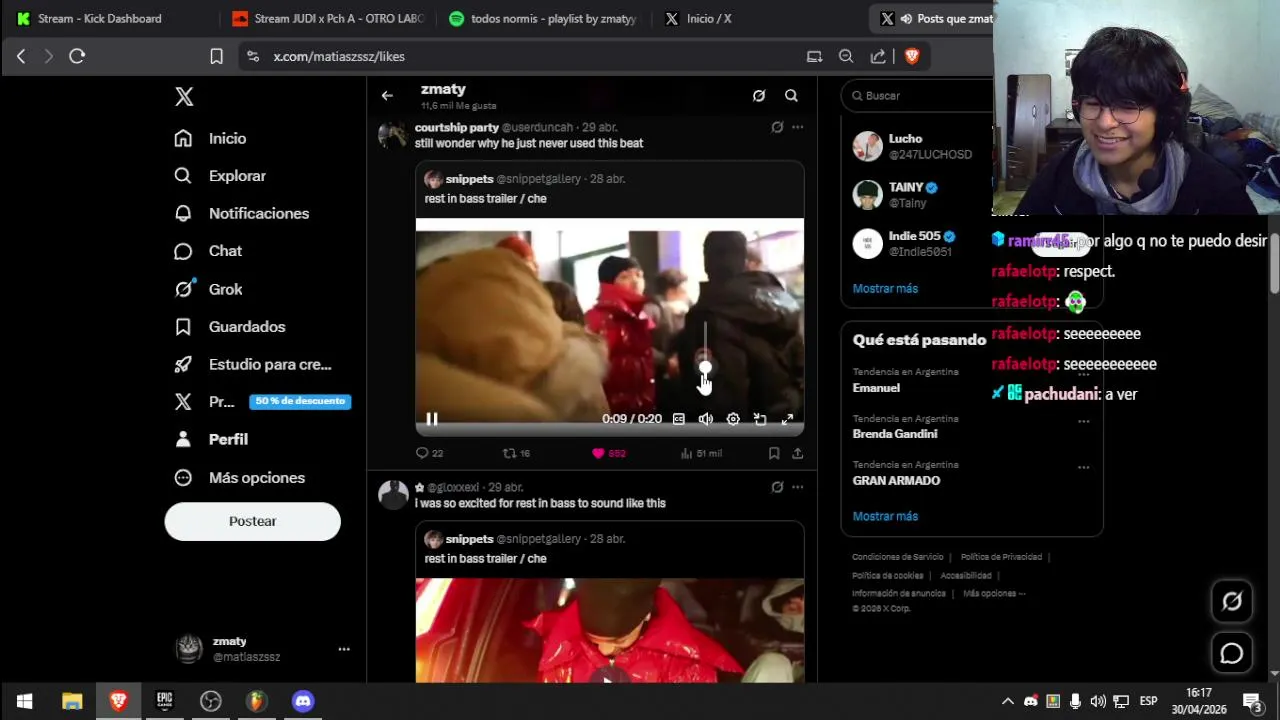Open Discord from taskbar

click(x=303, y=701)
